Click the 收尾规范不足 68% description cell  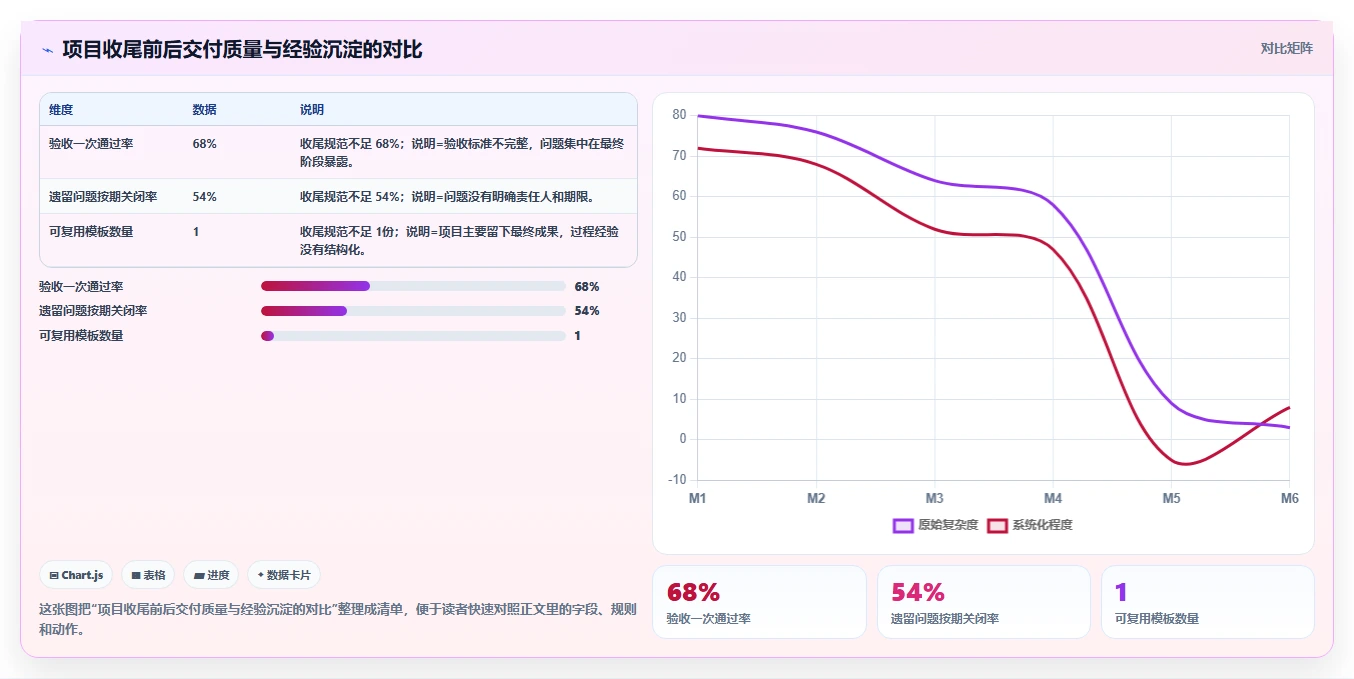click(x=464, y=152)
